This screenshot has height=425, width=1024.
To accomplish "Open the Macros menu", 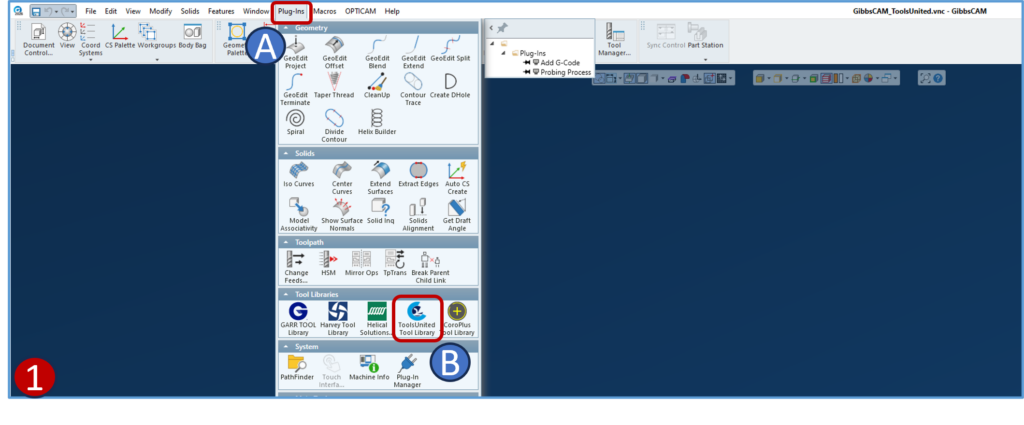I will (324, 10).
